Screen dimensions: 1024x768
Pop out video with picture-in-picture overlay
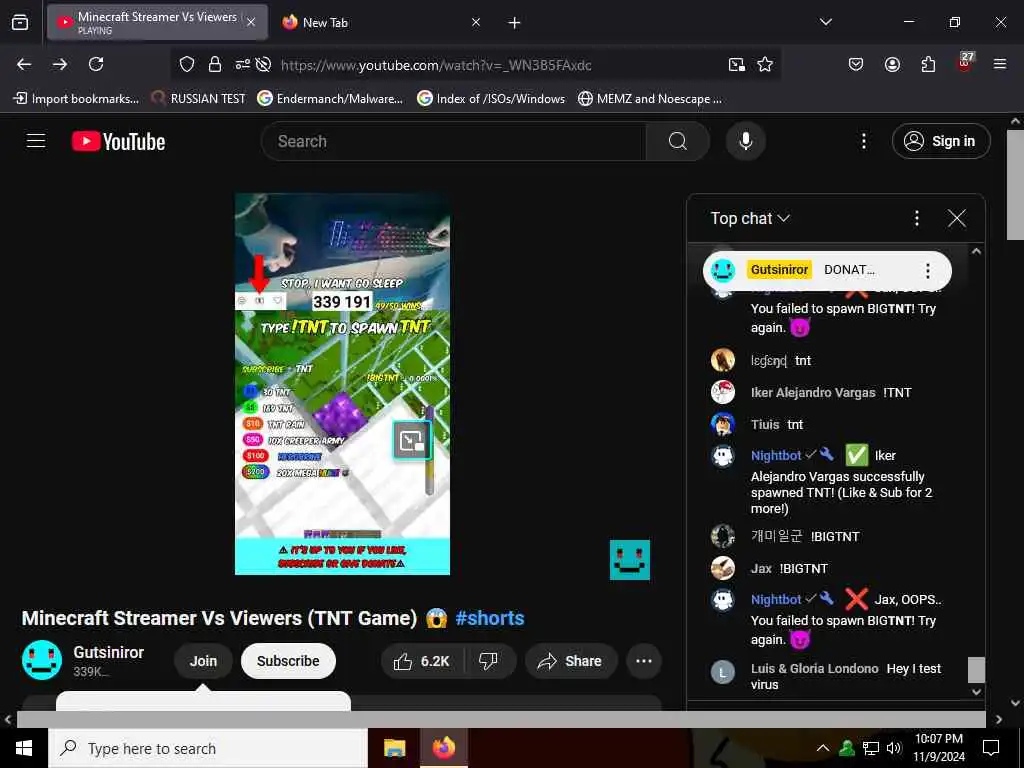pyautogui.click(x=411, y=441)
